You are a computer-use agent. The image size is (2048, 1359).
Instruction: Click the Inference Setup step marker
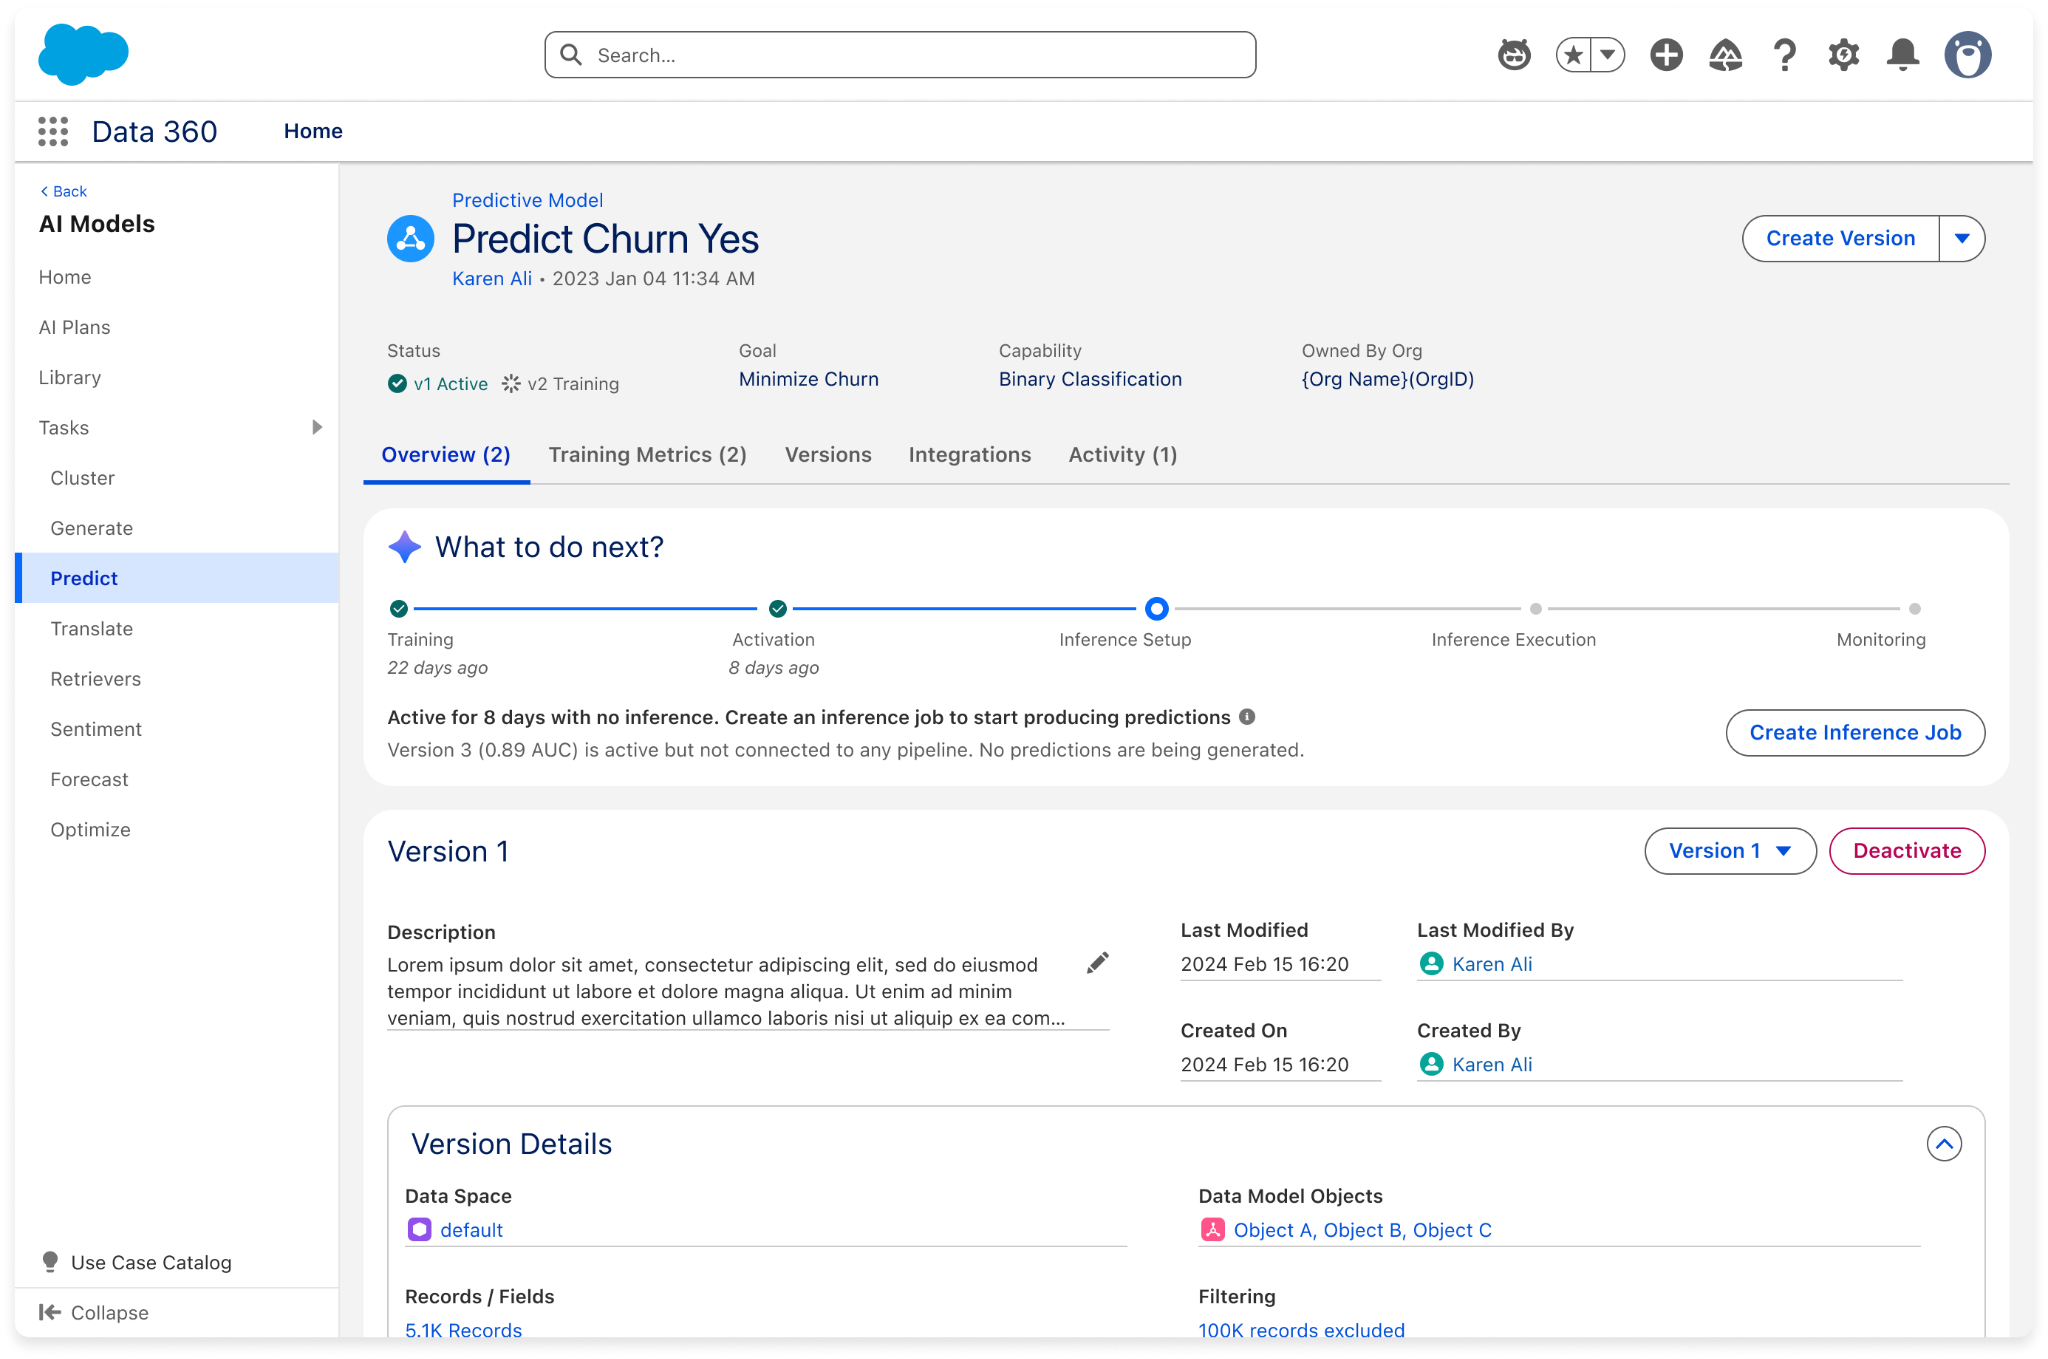point(1156,608)
